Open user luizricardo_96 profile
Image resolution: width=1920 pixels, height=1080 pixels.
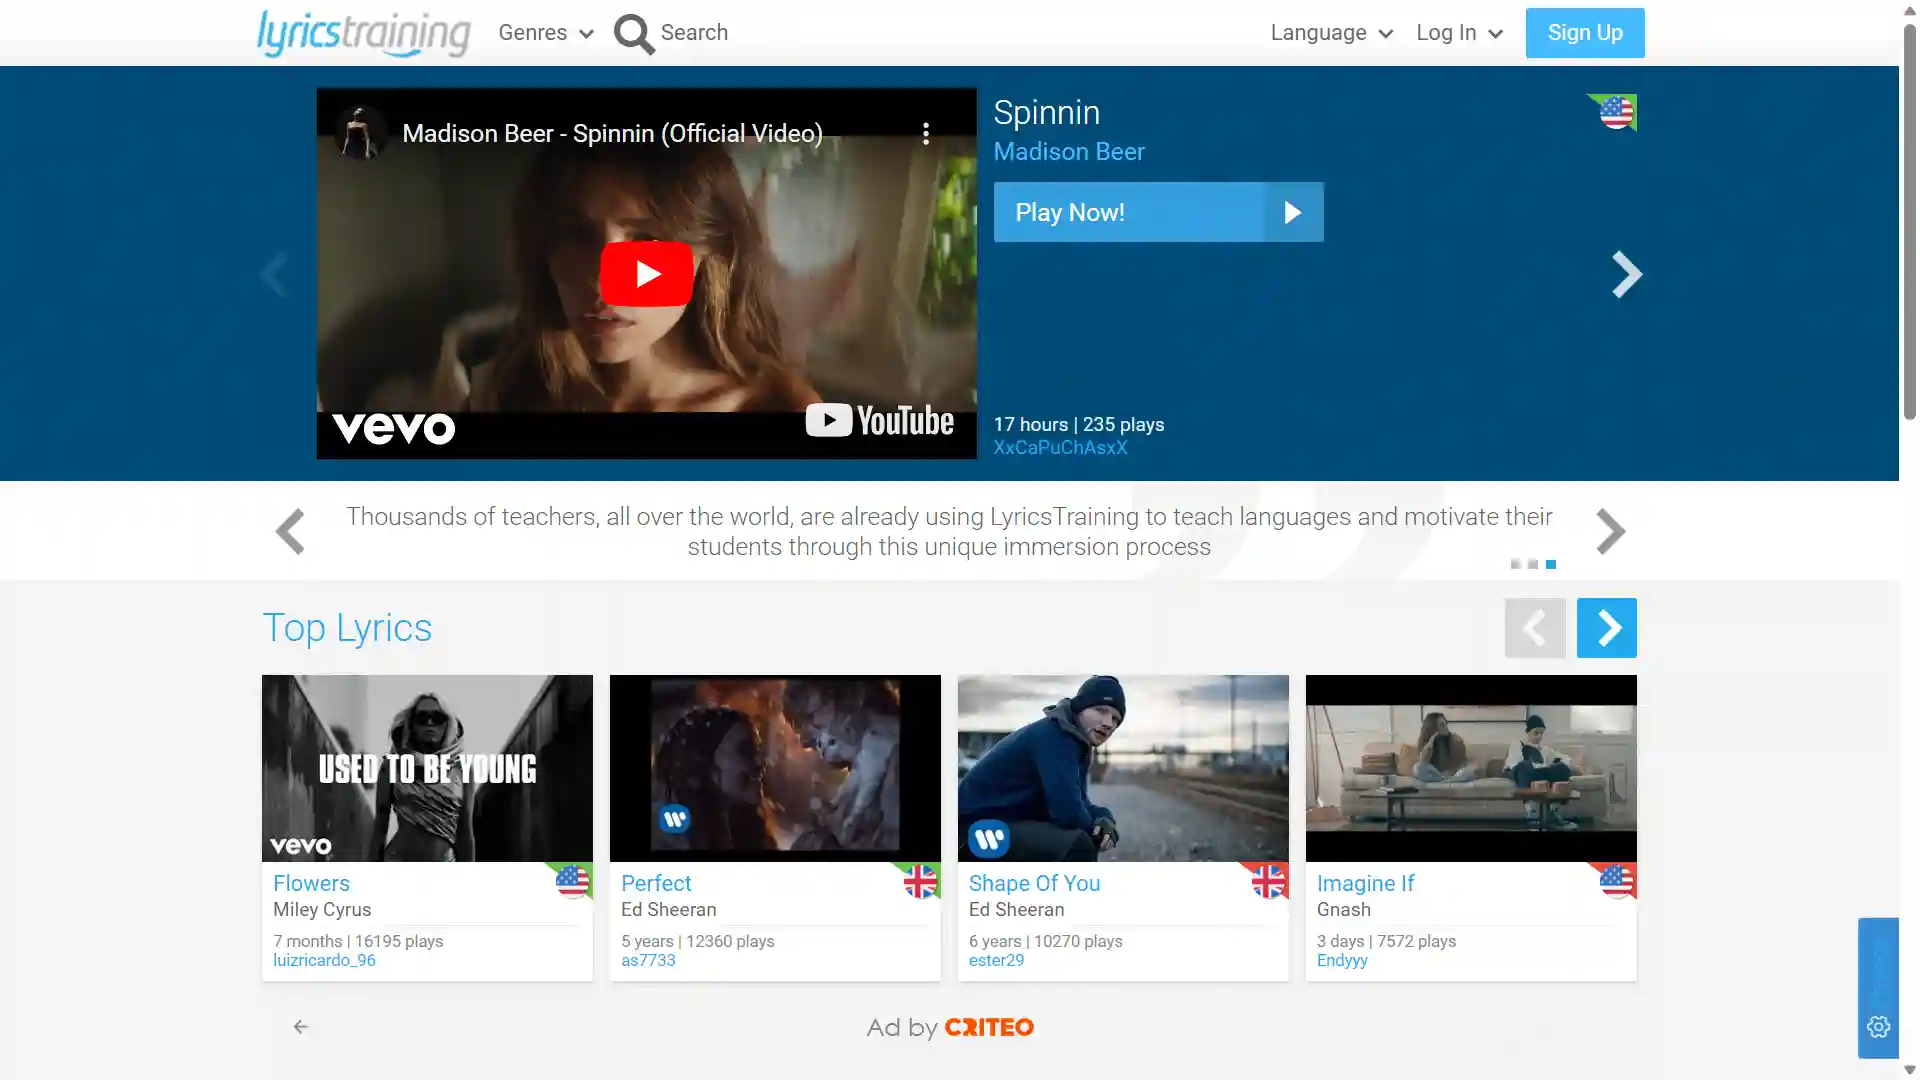(324, 961)
